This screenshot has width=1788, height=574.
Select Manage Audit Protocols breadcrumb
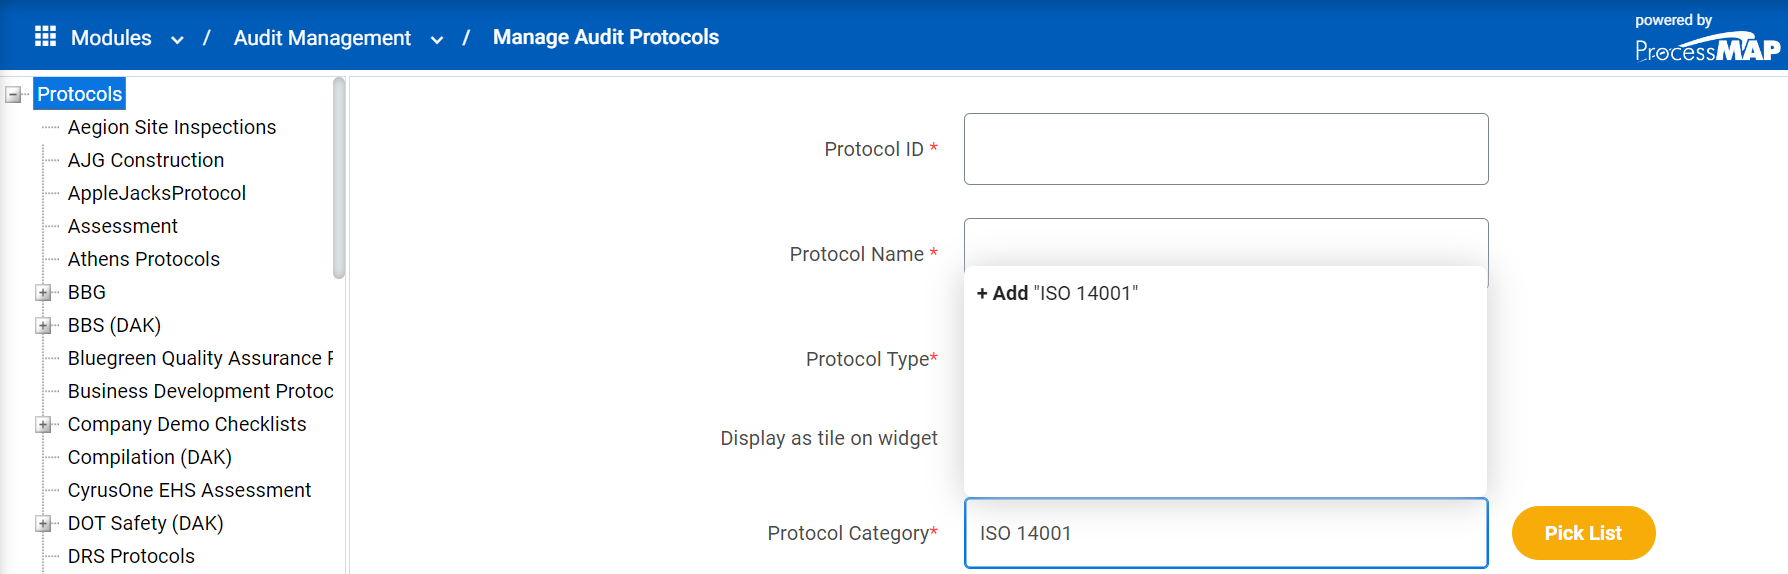pyautogui.click(x=606, y=37)
